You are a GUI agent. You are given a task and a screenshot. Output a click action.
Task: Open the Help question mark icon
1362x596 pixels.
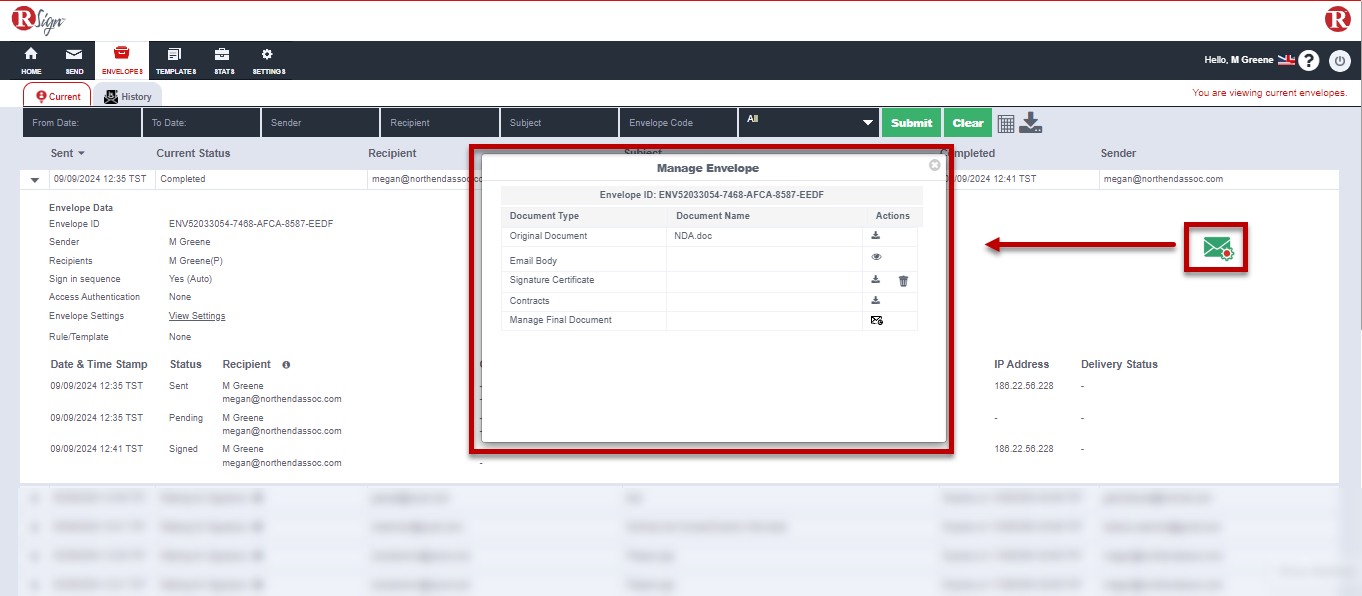[x=1309, y=61]
